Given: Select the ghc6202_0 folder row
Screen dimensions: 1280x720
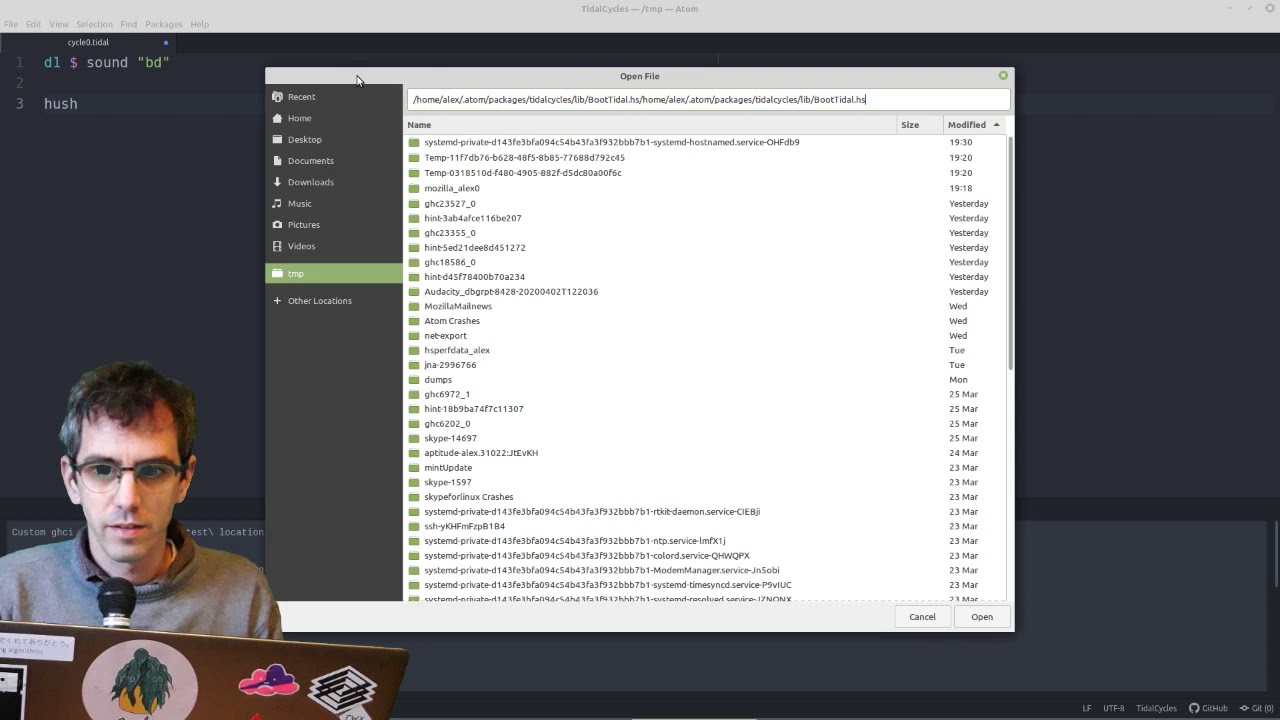Looking at the screenshot, I should (705, 424).
